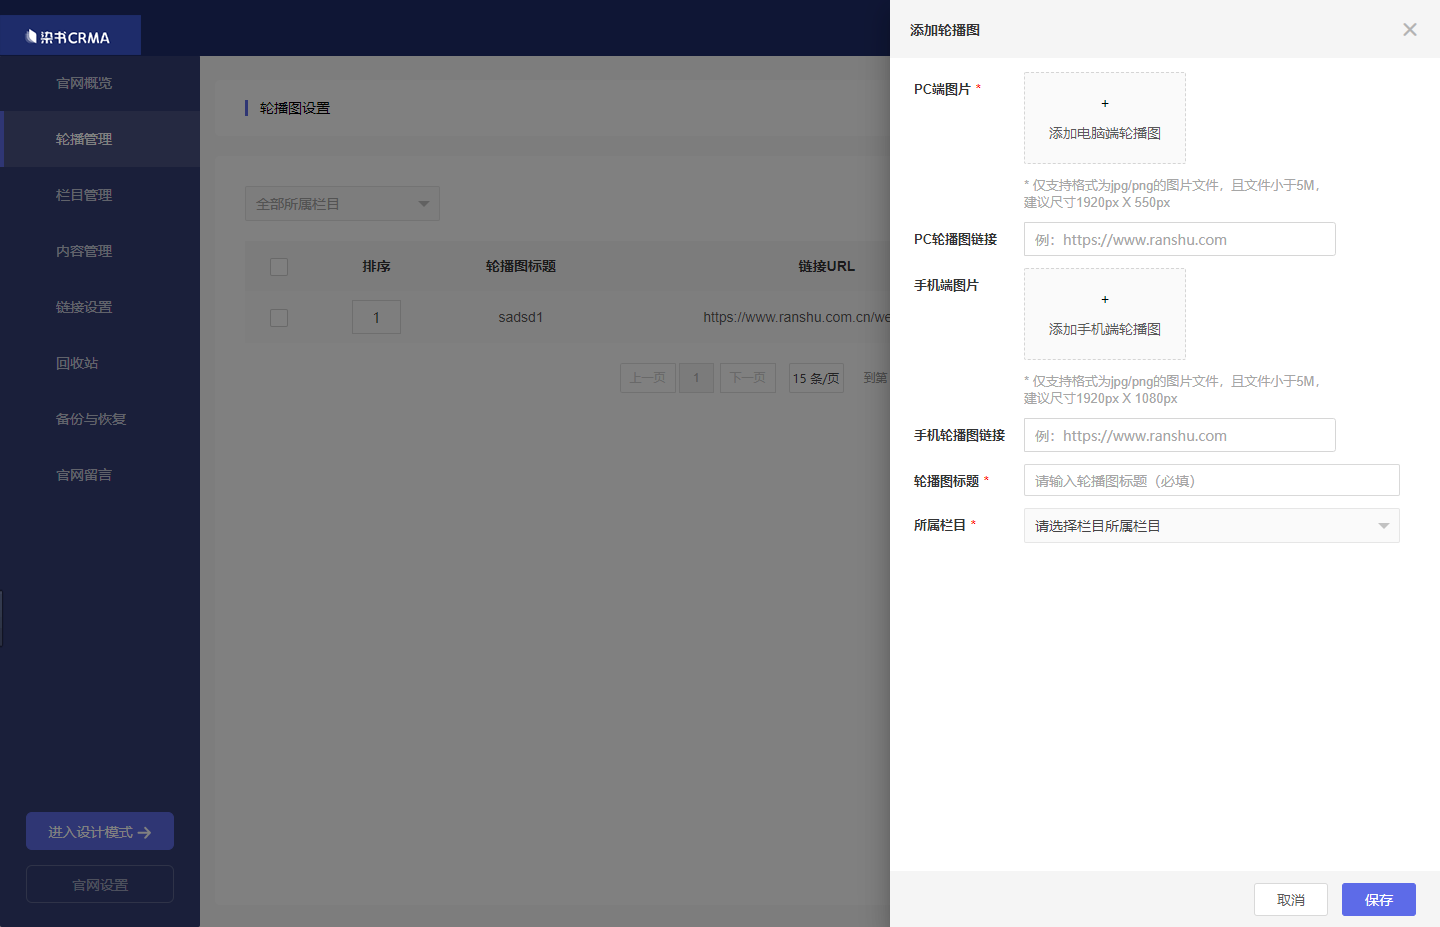Click the 取消 button

pos(1291,899)
